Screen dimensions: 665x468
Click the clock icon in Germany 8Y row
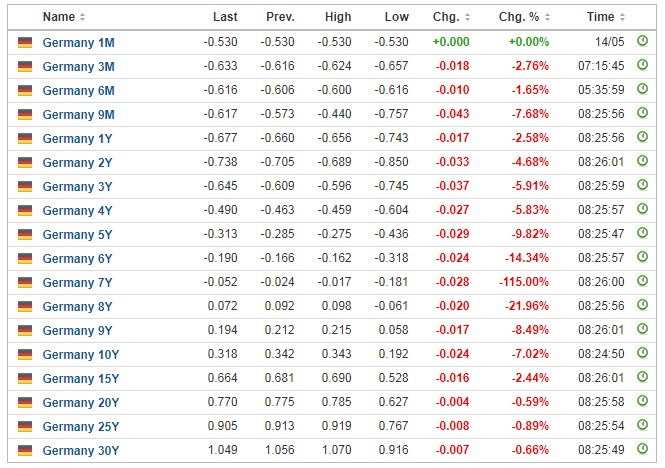[643, 305]
